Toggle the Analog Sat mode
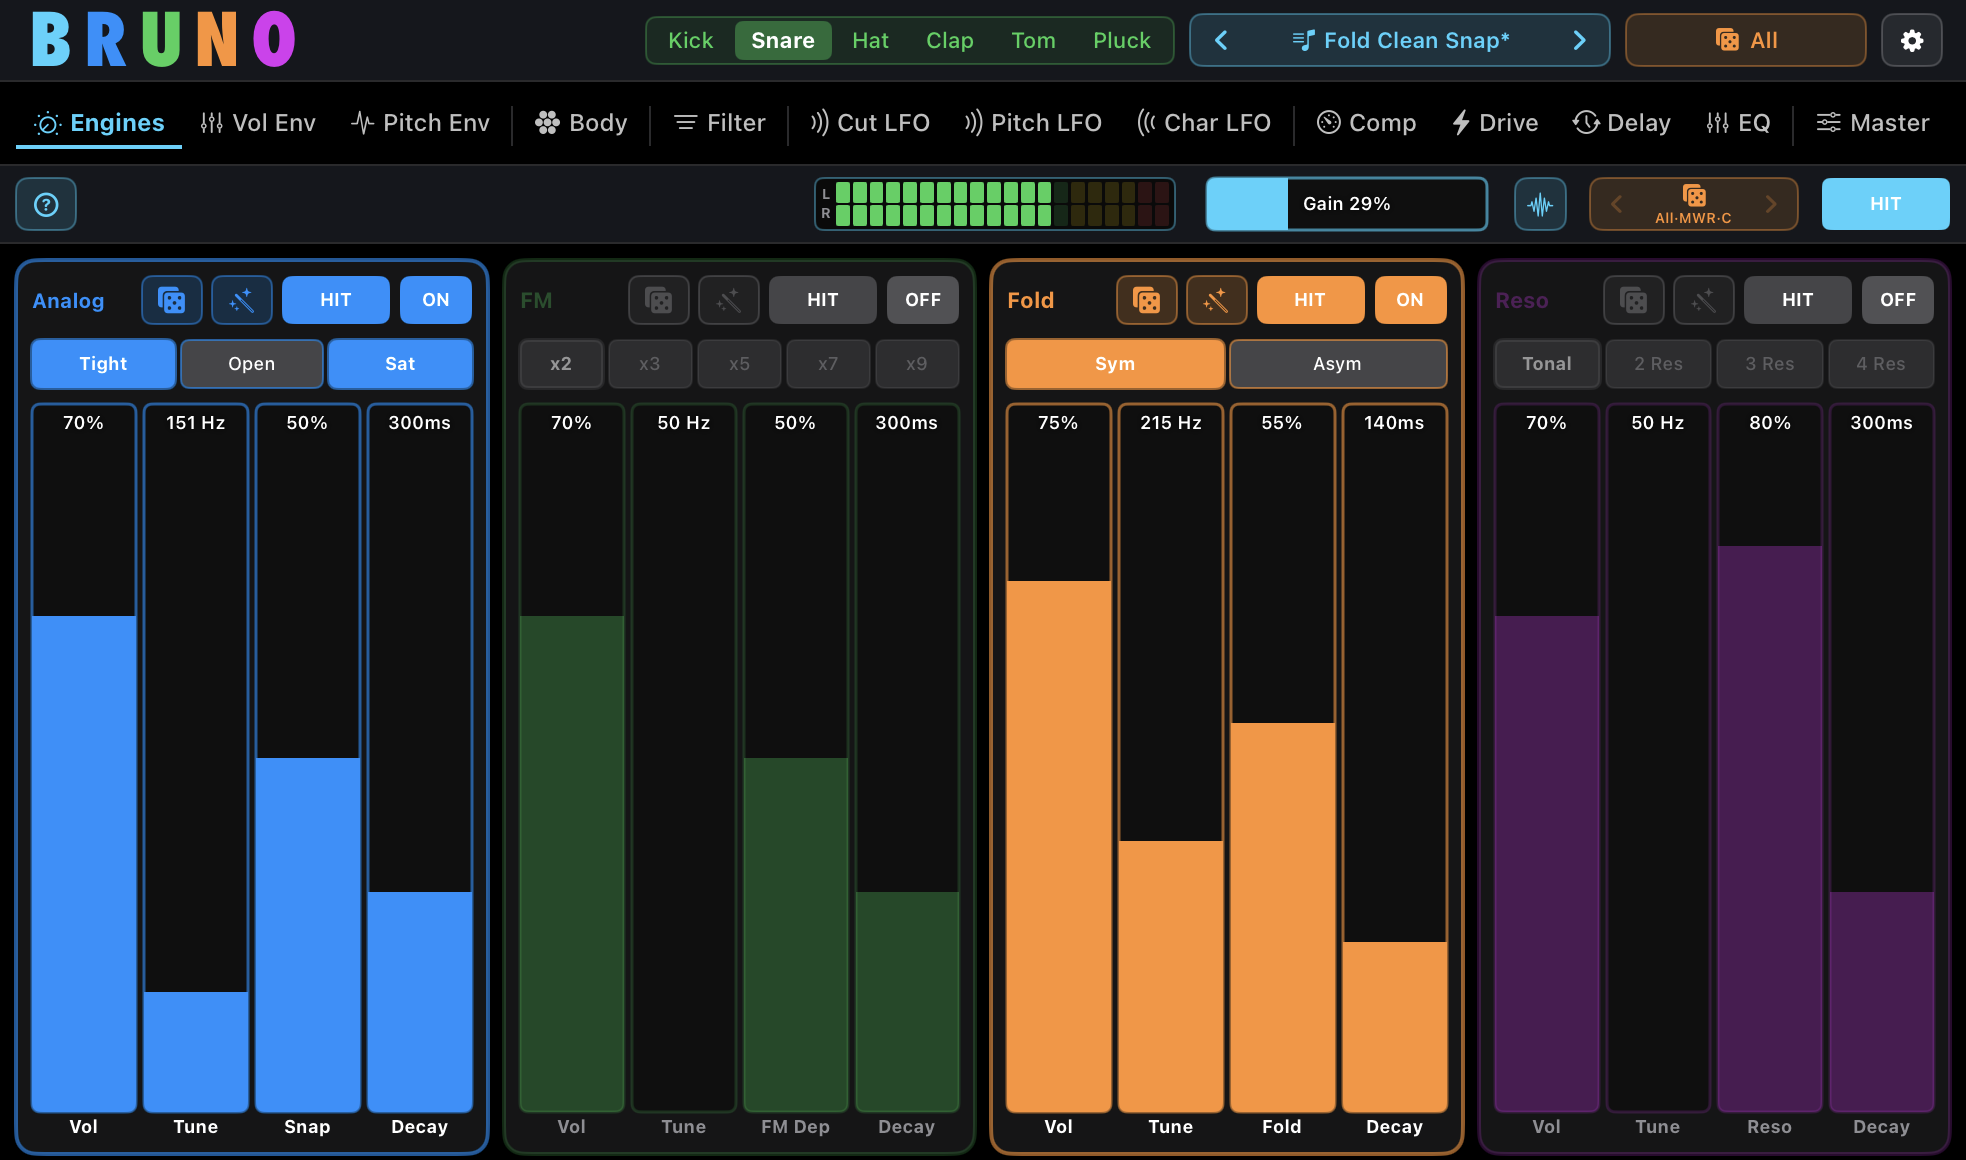This screenshot has width=1966, height=1160. pyautogui.click(x=400, y=364)
